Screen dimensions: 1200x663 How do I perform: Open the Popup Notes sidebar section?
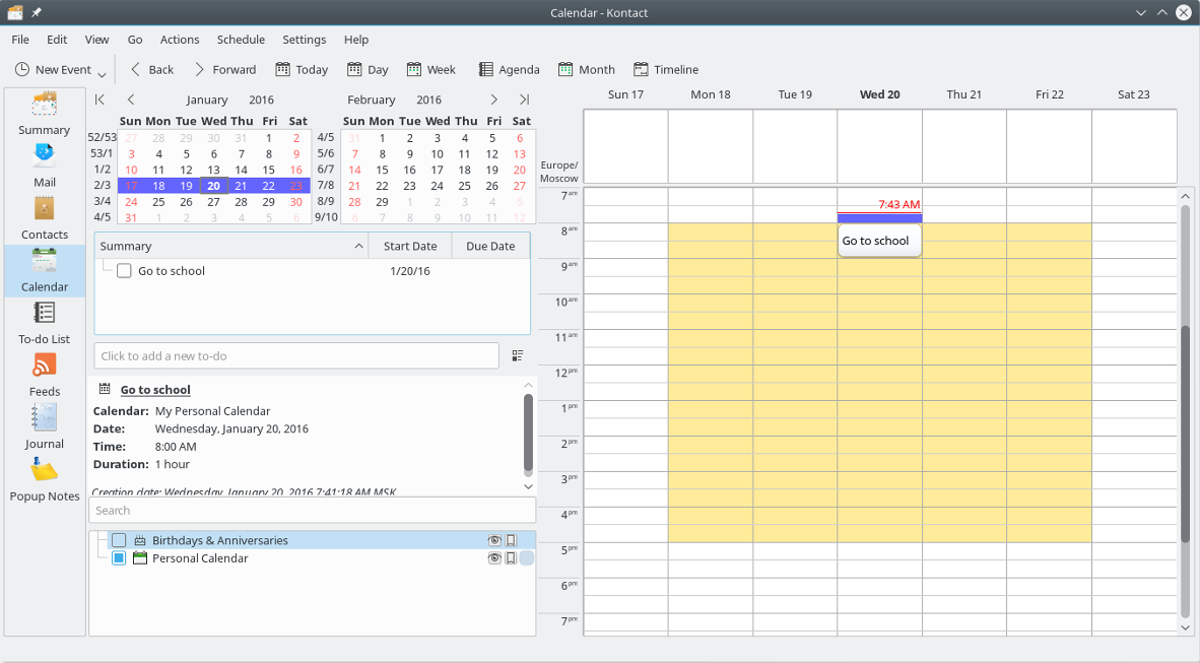(44, 480)
